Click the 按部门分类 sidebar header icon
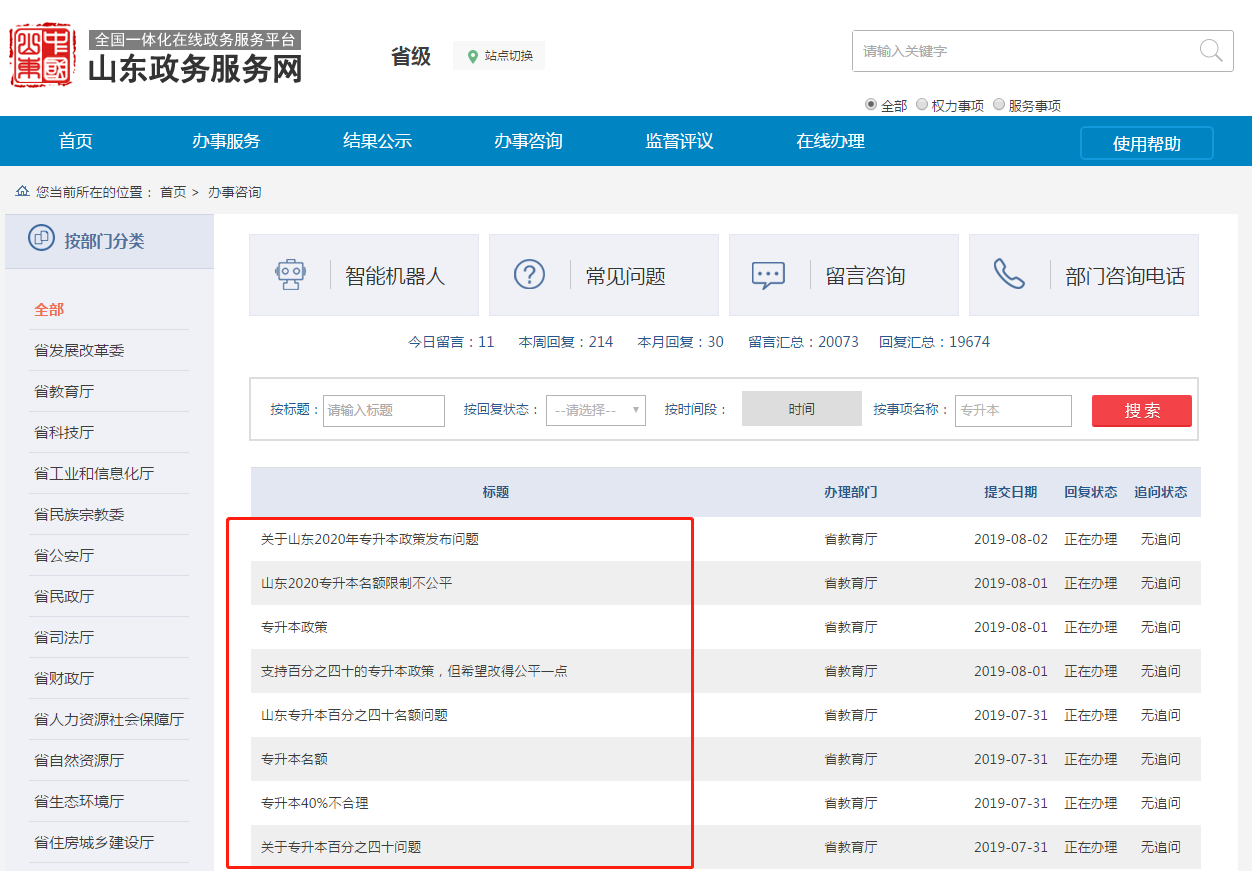The width and height of the screenshot is (1252, 871). tap(41, 239)
